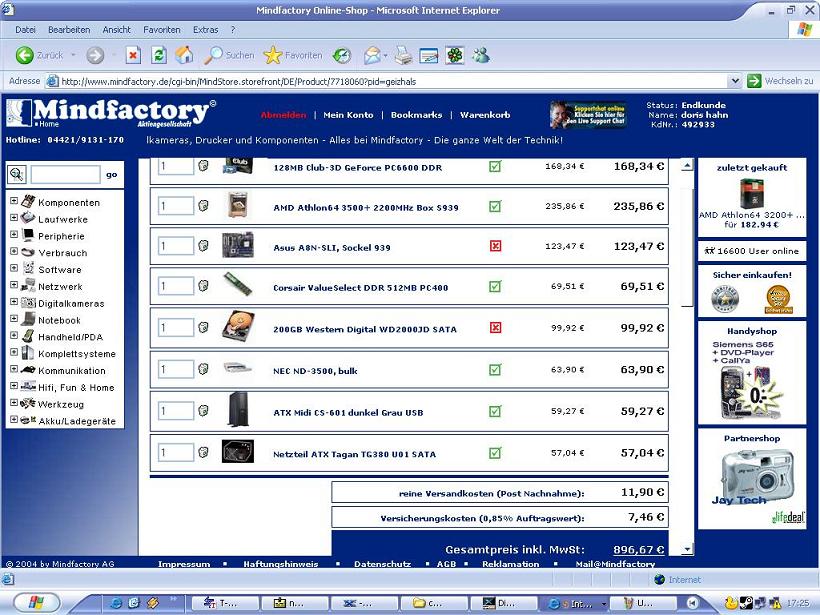Go to the Home page house icon
The image size is (820, 615).
(x=184, y=55)
